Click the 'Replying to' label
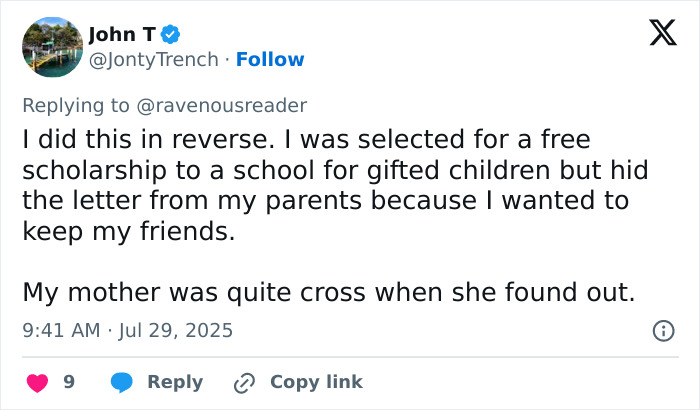 point(75,105)
